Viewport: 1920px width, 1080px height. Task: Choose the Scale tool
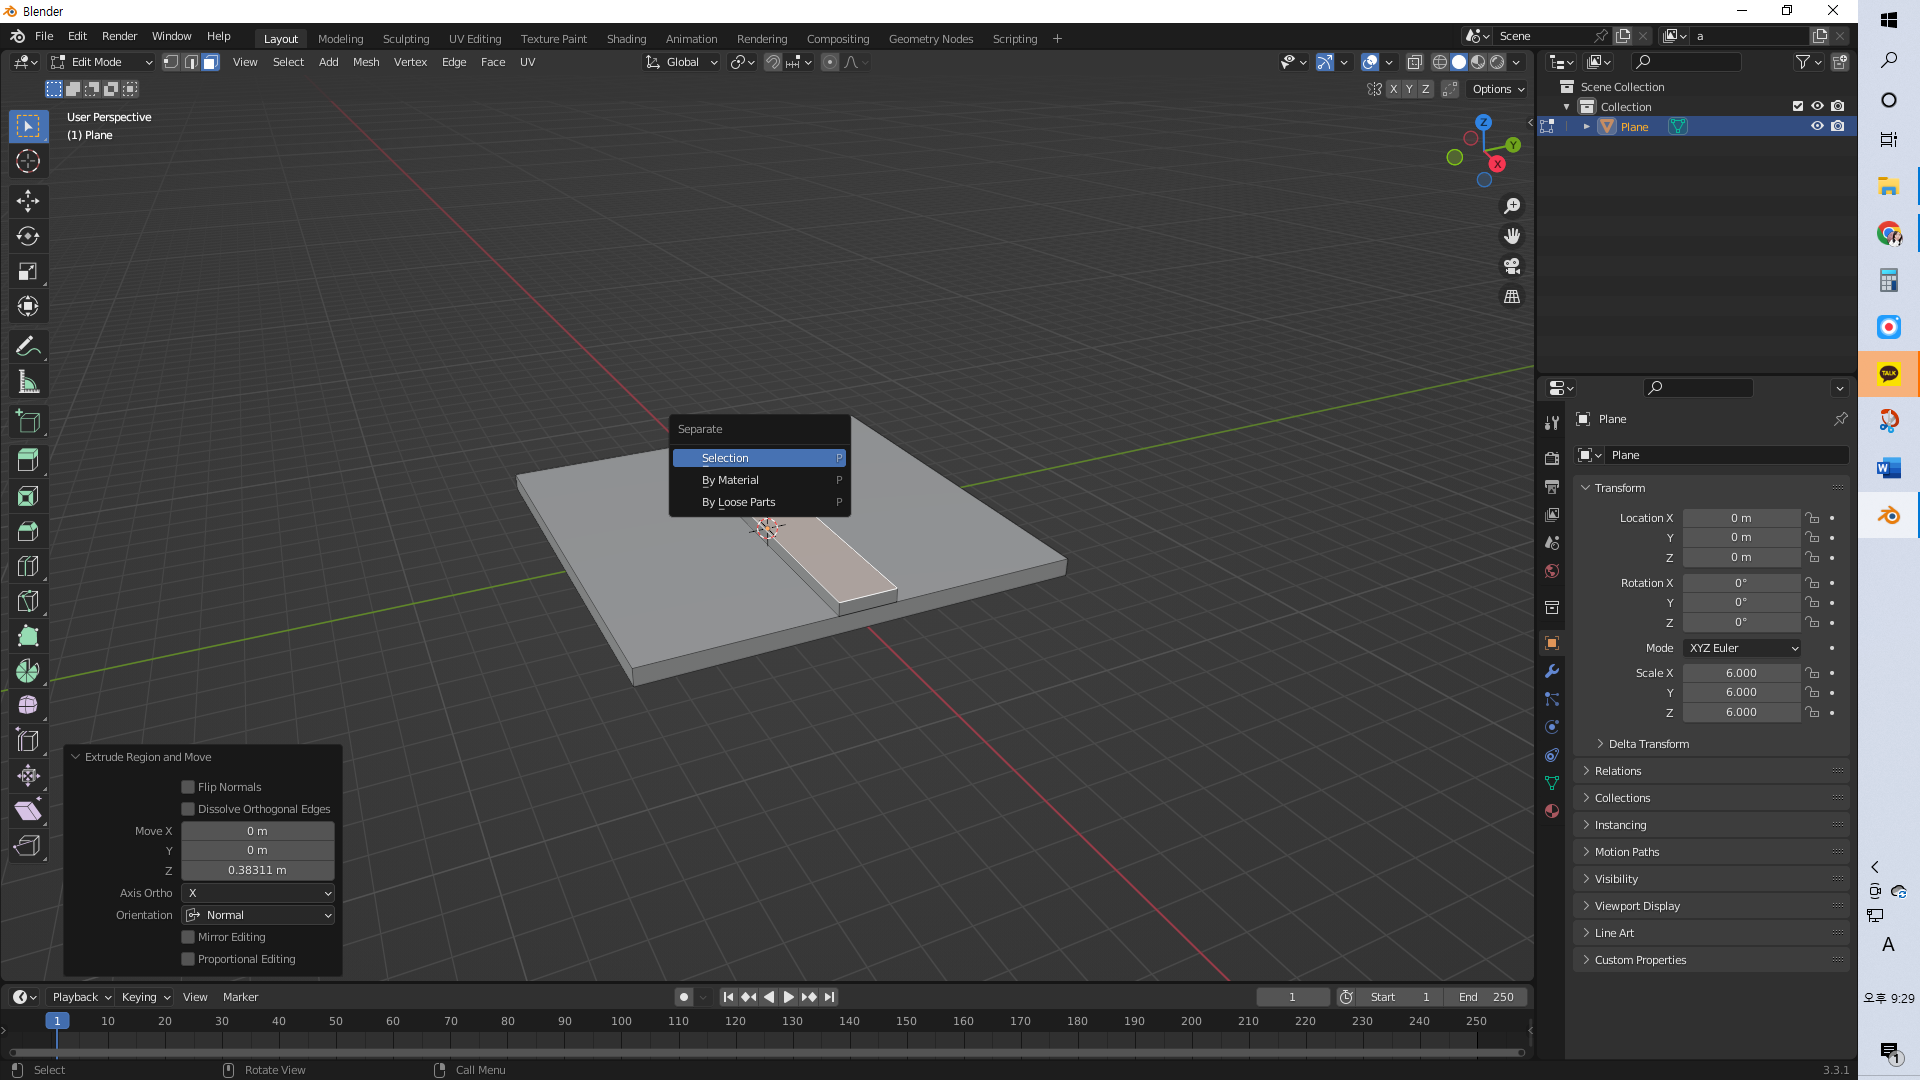28,271
